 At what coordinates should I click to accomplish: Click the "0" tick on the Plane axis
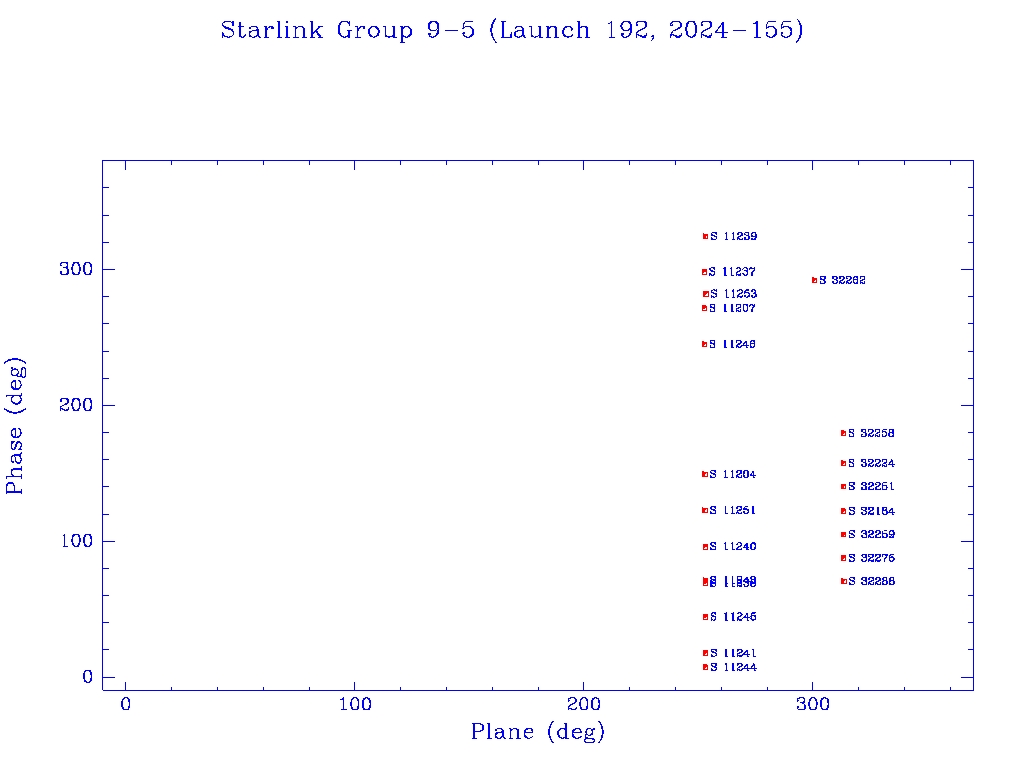point(125,704)
